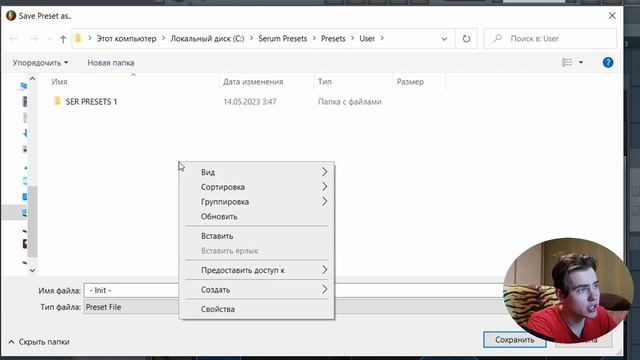Open the view options dropdown arrow
Screen dimensions: 640x360
581,62
